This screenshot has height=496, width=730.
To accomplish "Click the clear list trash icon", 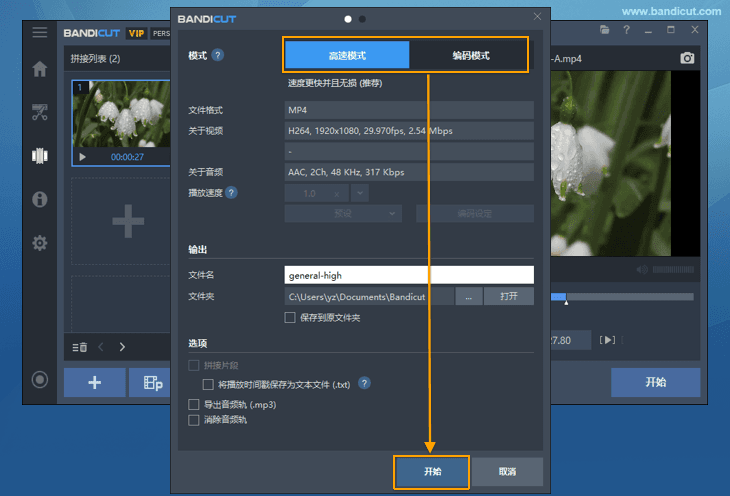I will click(x=80, y=347).
